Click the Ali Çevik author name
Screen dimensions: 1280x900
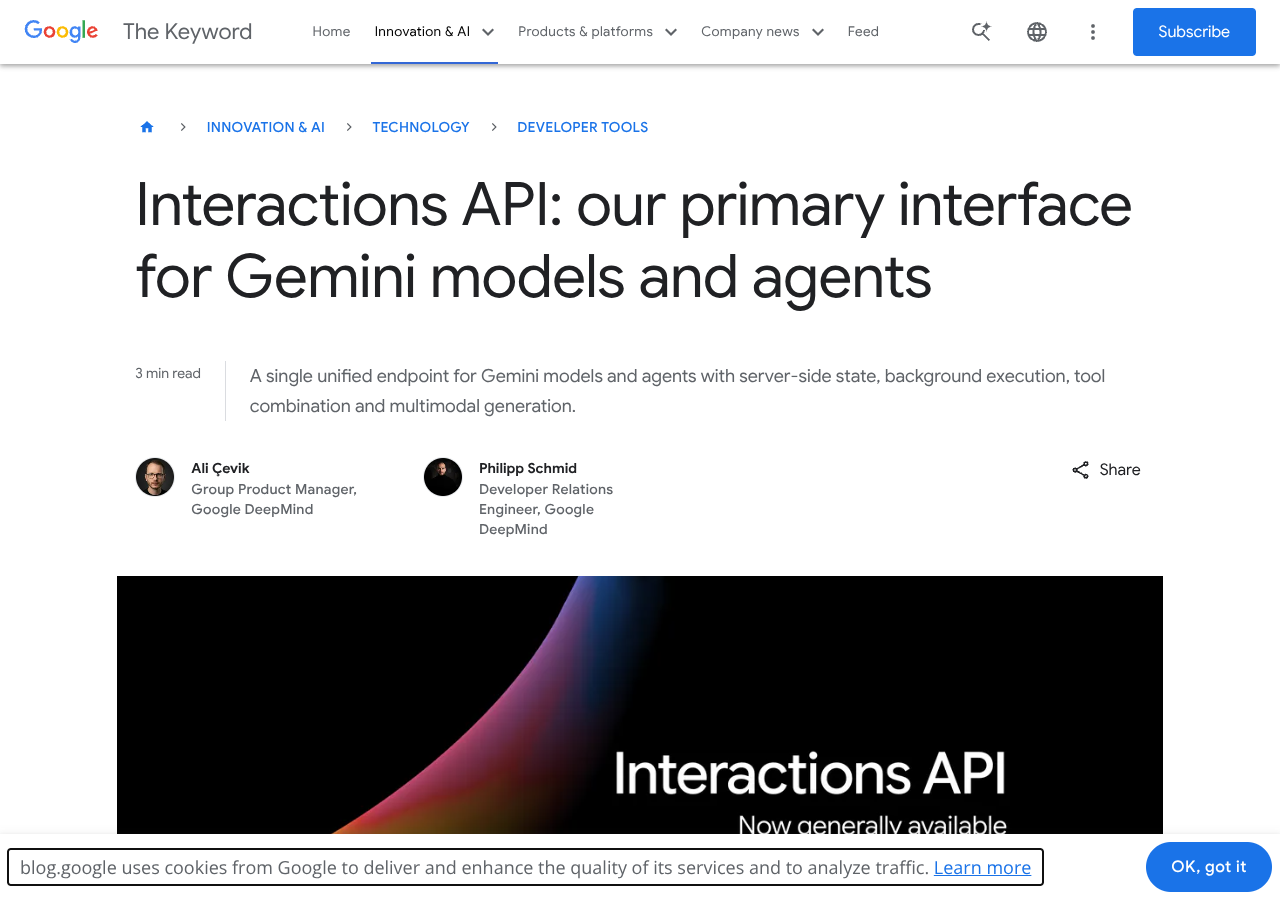(221, 468)
